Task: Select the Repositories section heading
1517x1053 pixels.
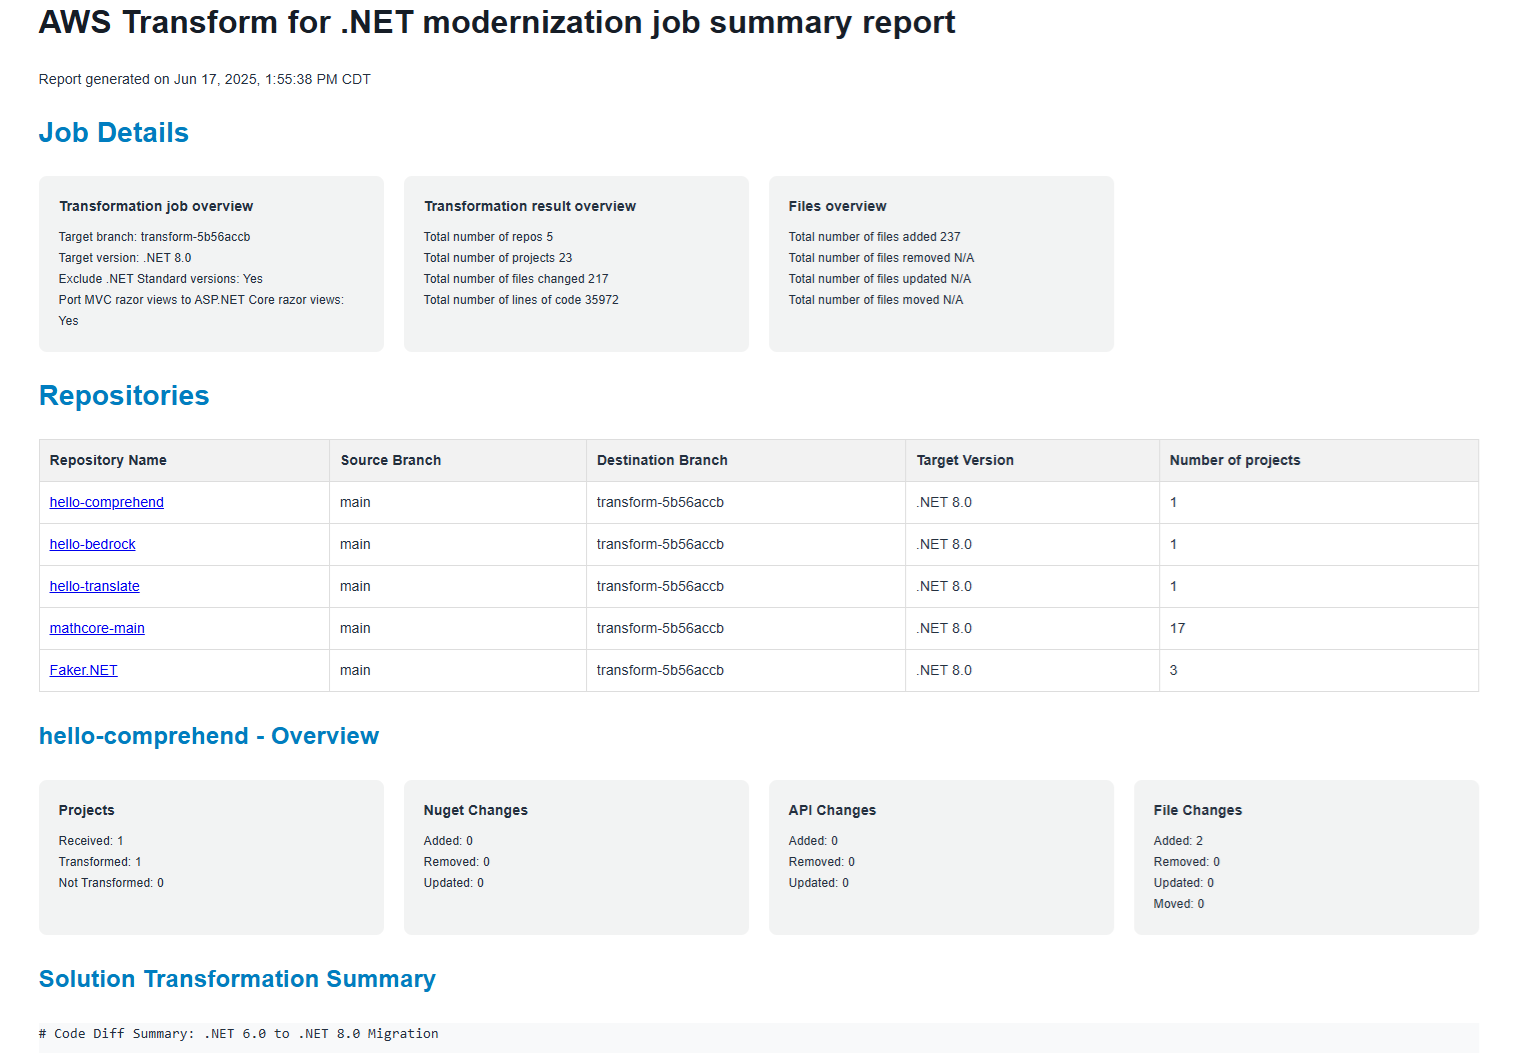Action: 123,396
